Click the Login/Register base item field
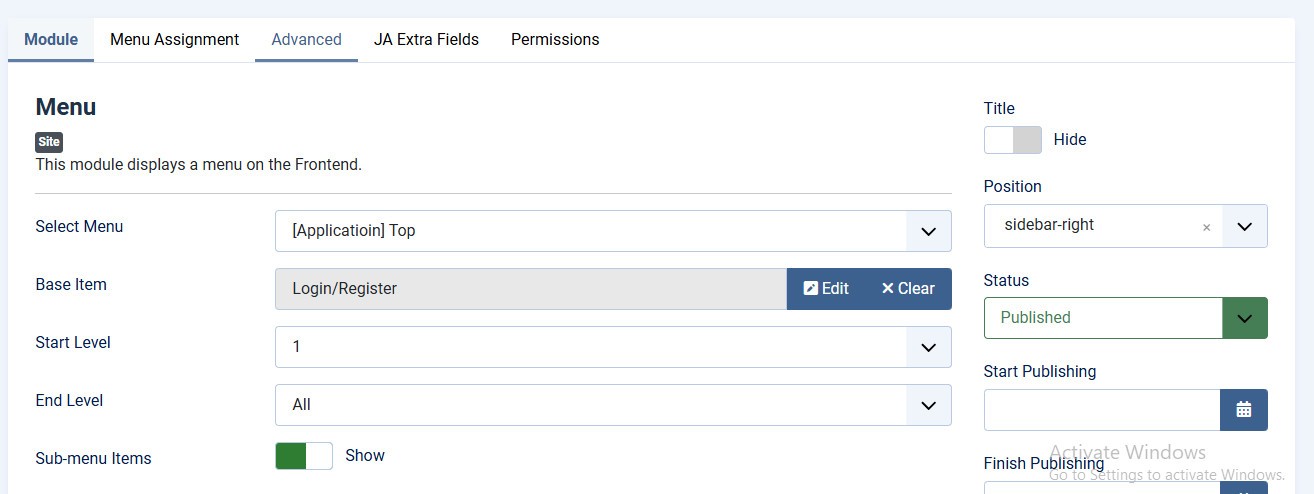The width and height of the screenshot is (1314, 494). click(x=530, y=288)
